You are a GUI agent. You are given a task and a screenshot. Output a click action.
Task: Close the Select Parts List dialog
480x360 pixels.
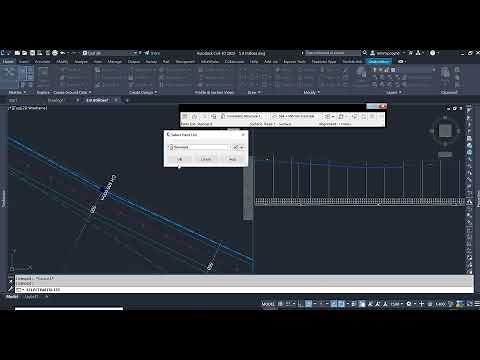(243, 134)
